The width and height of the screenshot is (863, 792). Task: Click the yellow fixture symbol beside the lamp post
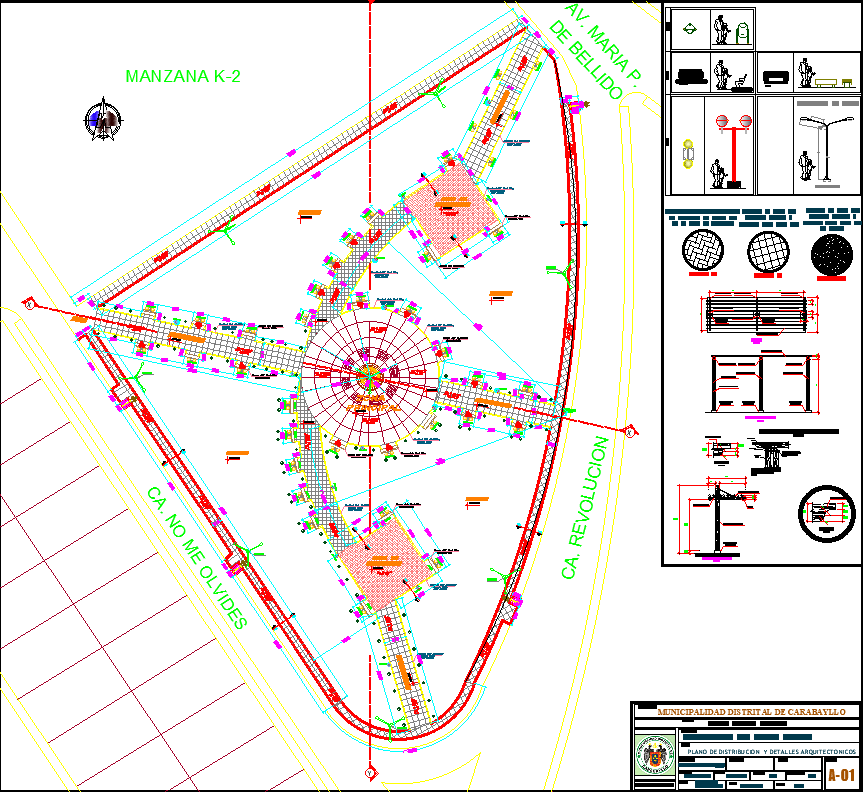pos(688,154)
